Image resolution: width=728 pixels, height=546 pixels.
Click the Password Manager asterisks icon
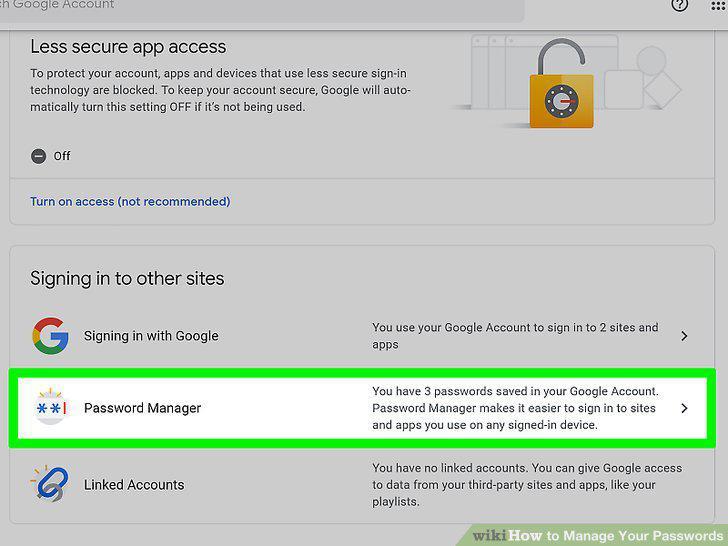tap(51, 407)
